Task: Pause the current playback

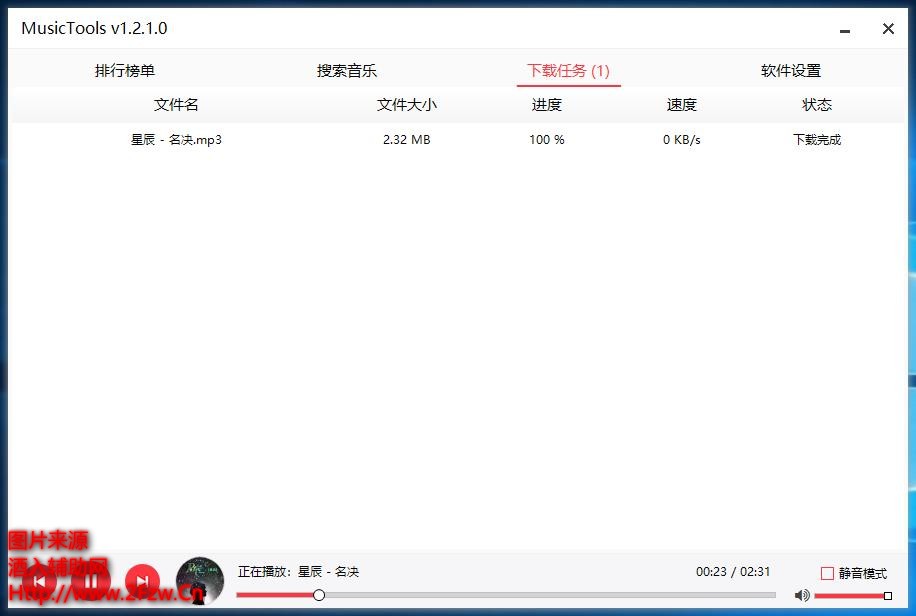Action: click(91, 582)
